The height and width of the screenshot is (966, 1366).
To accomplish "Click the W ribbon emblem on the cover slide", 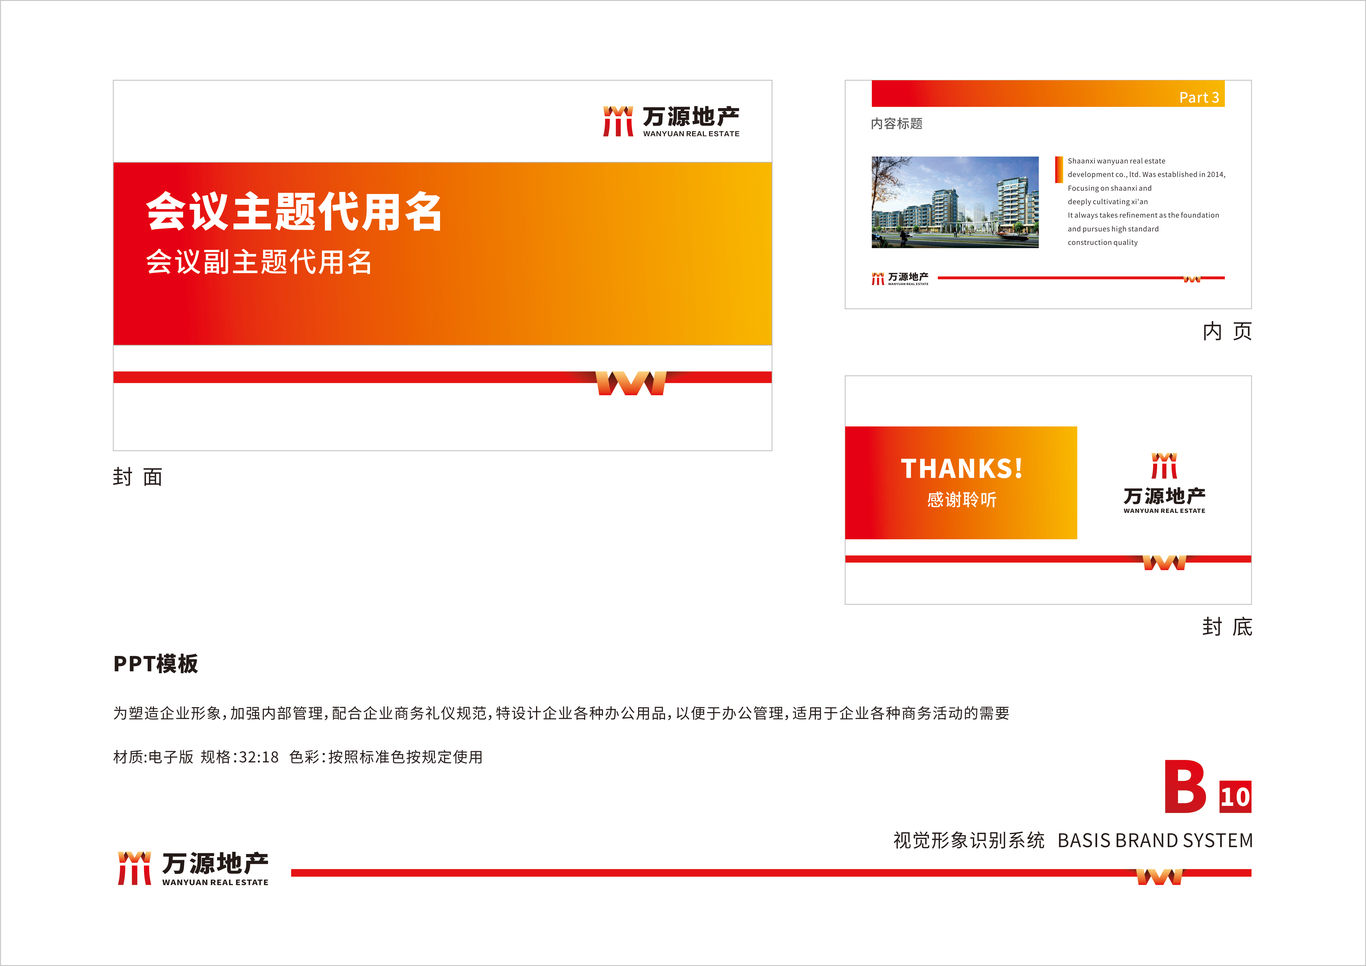I will click(x=631, y=383).
